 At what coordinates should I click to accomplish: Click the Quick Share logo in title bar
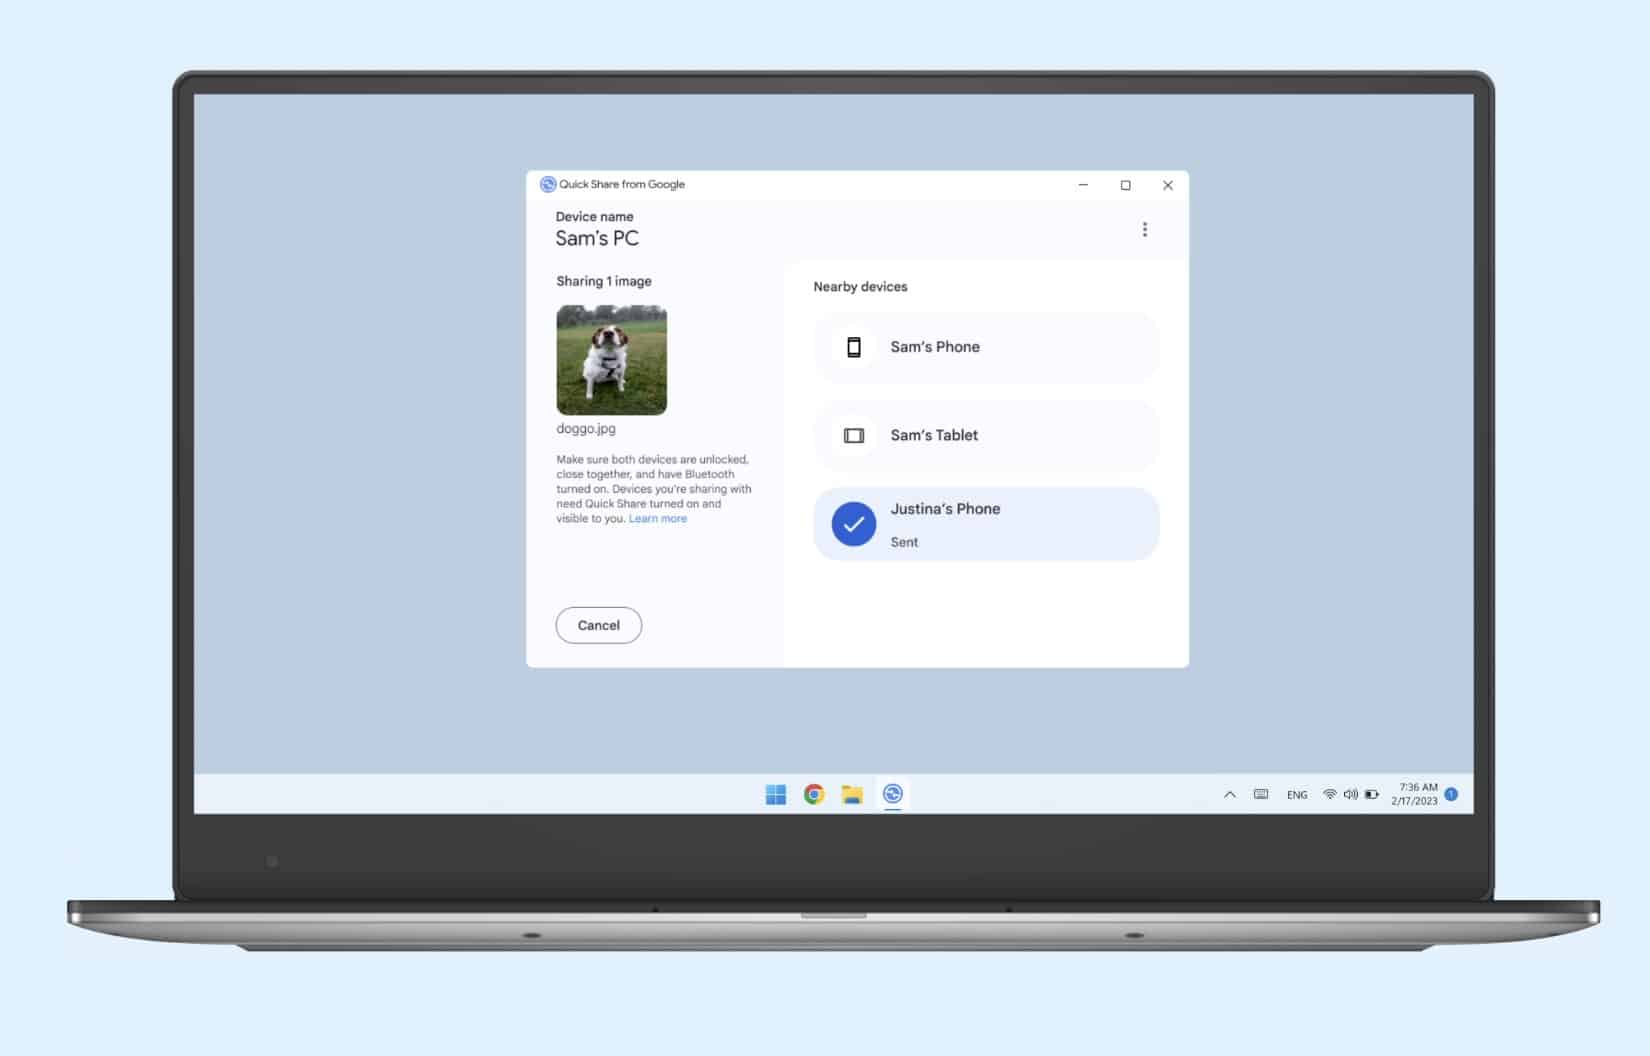click(x=549, y=184)
